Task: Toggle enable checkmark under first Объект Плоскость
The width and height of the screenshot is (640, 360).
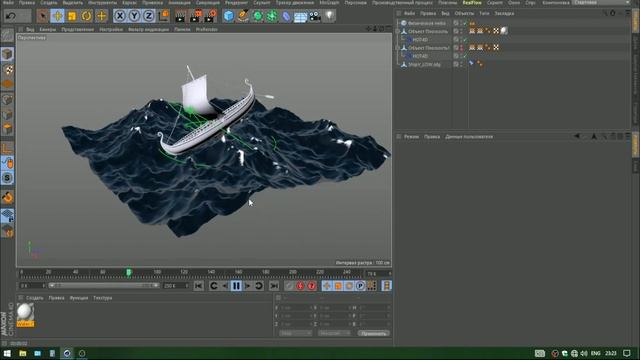Action: point(465,40)
